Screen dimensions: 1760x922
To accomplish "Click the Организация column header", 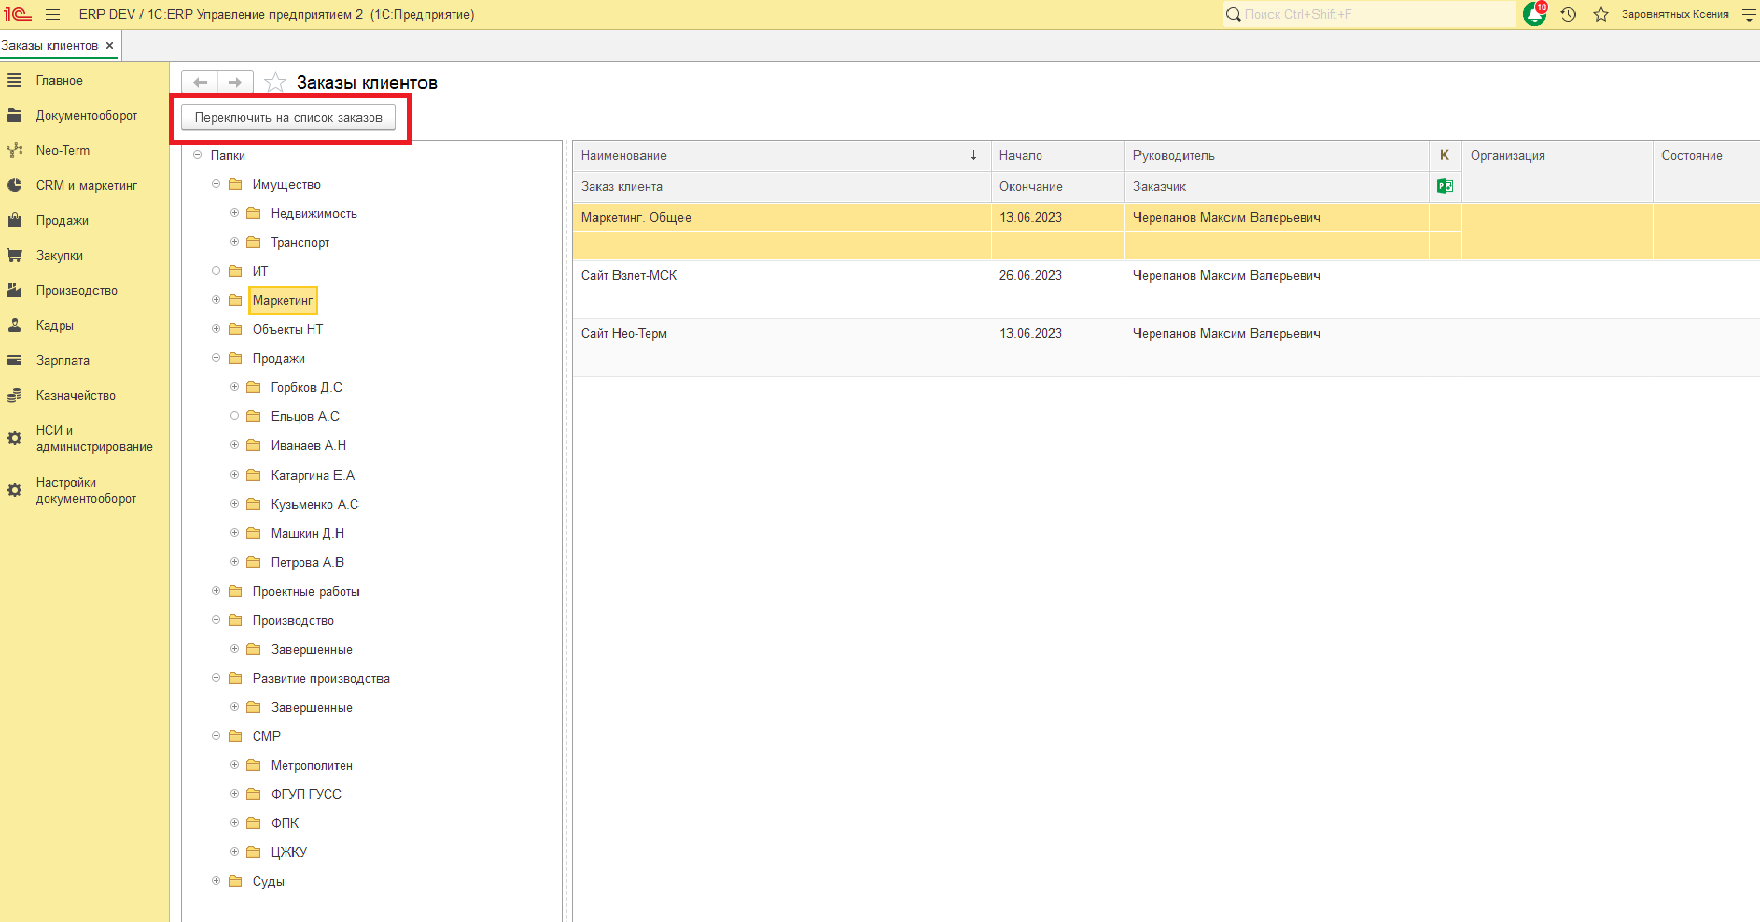I will pos(1557,170).
